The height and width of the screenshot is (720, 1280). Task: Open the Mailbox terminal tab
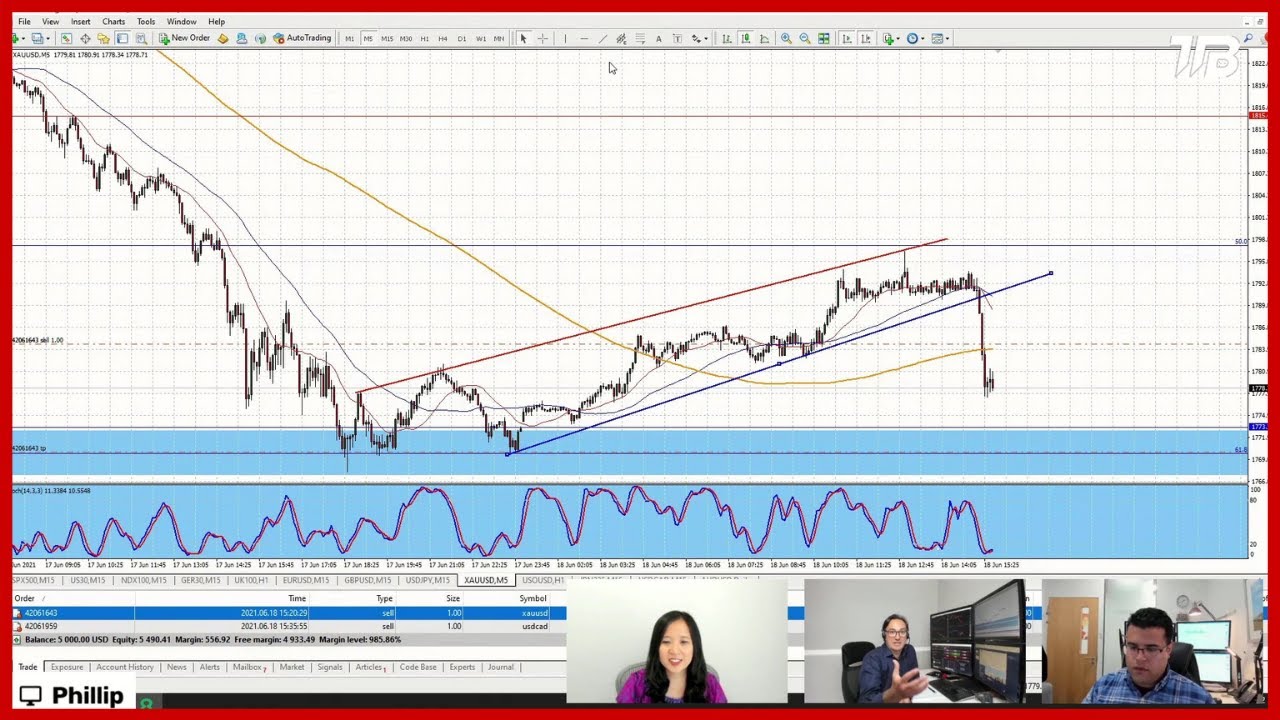coord(247,667)
